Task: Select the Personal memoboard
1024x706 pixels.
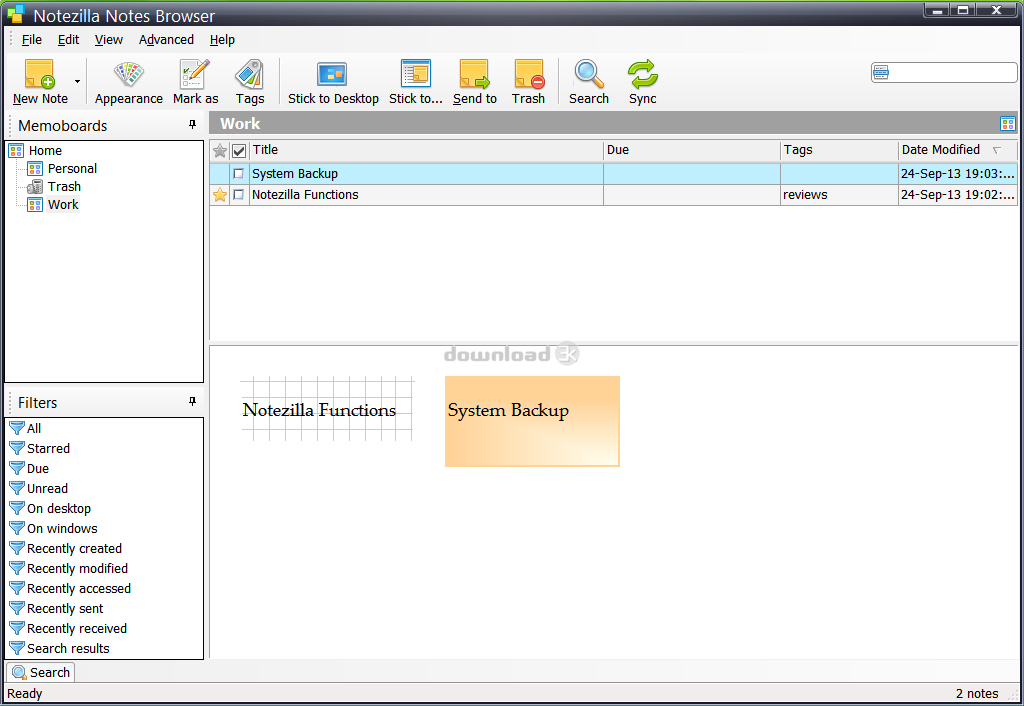Action: [72, 168]
